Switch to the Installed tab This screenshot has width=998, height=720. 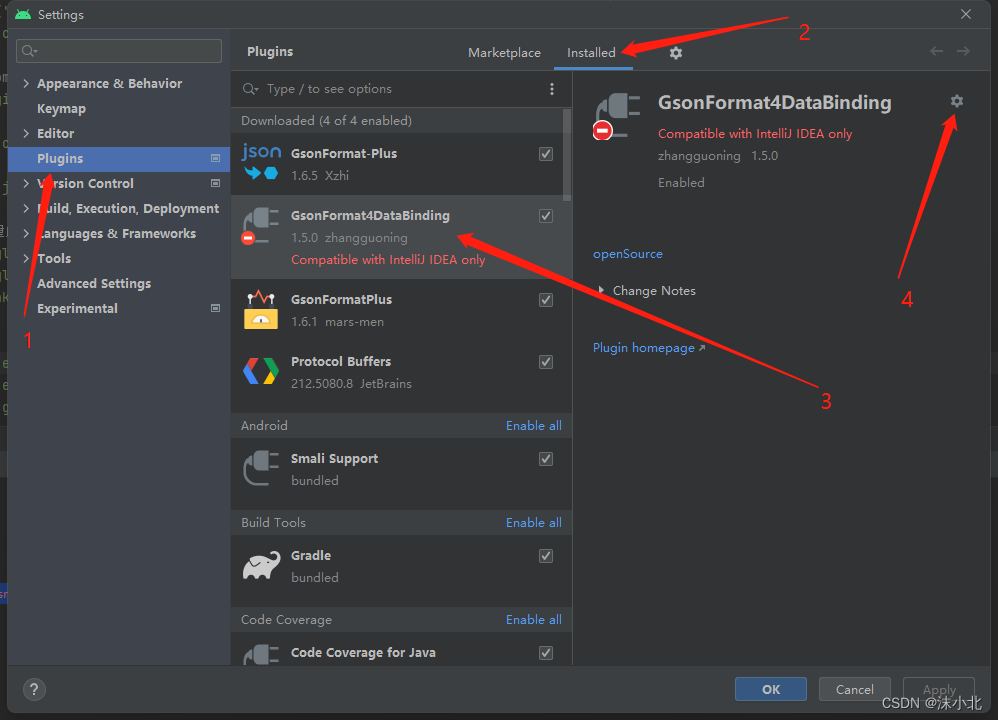coord(591,53)
